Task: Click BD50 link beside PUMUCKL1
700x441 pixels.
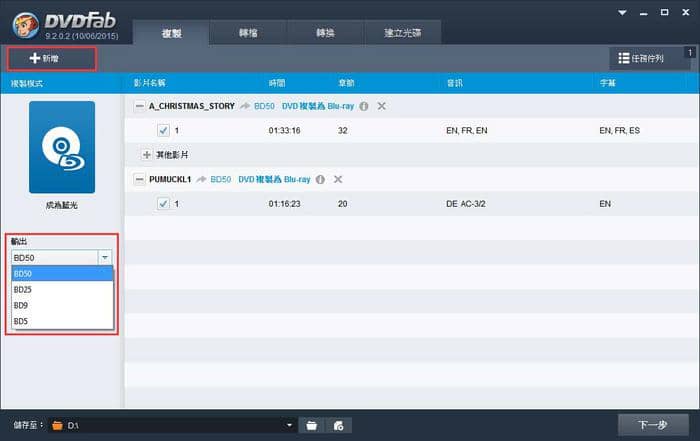Action: tap(221, 179)
